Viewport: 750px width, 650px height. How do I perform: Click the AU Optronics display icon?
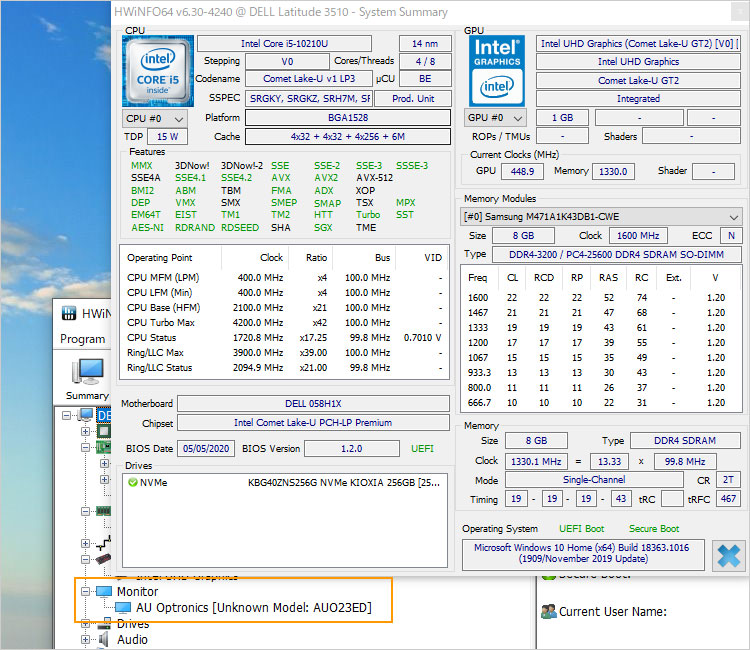(122, 607)
